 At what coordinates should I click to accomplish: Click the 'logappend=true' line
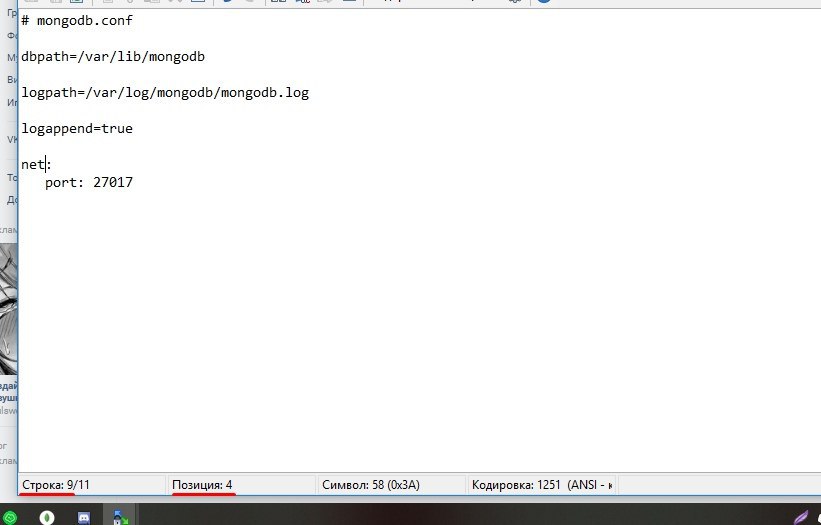coord(77,129)
